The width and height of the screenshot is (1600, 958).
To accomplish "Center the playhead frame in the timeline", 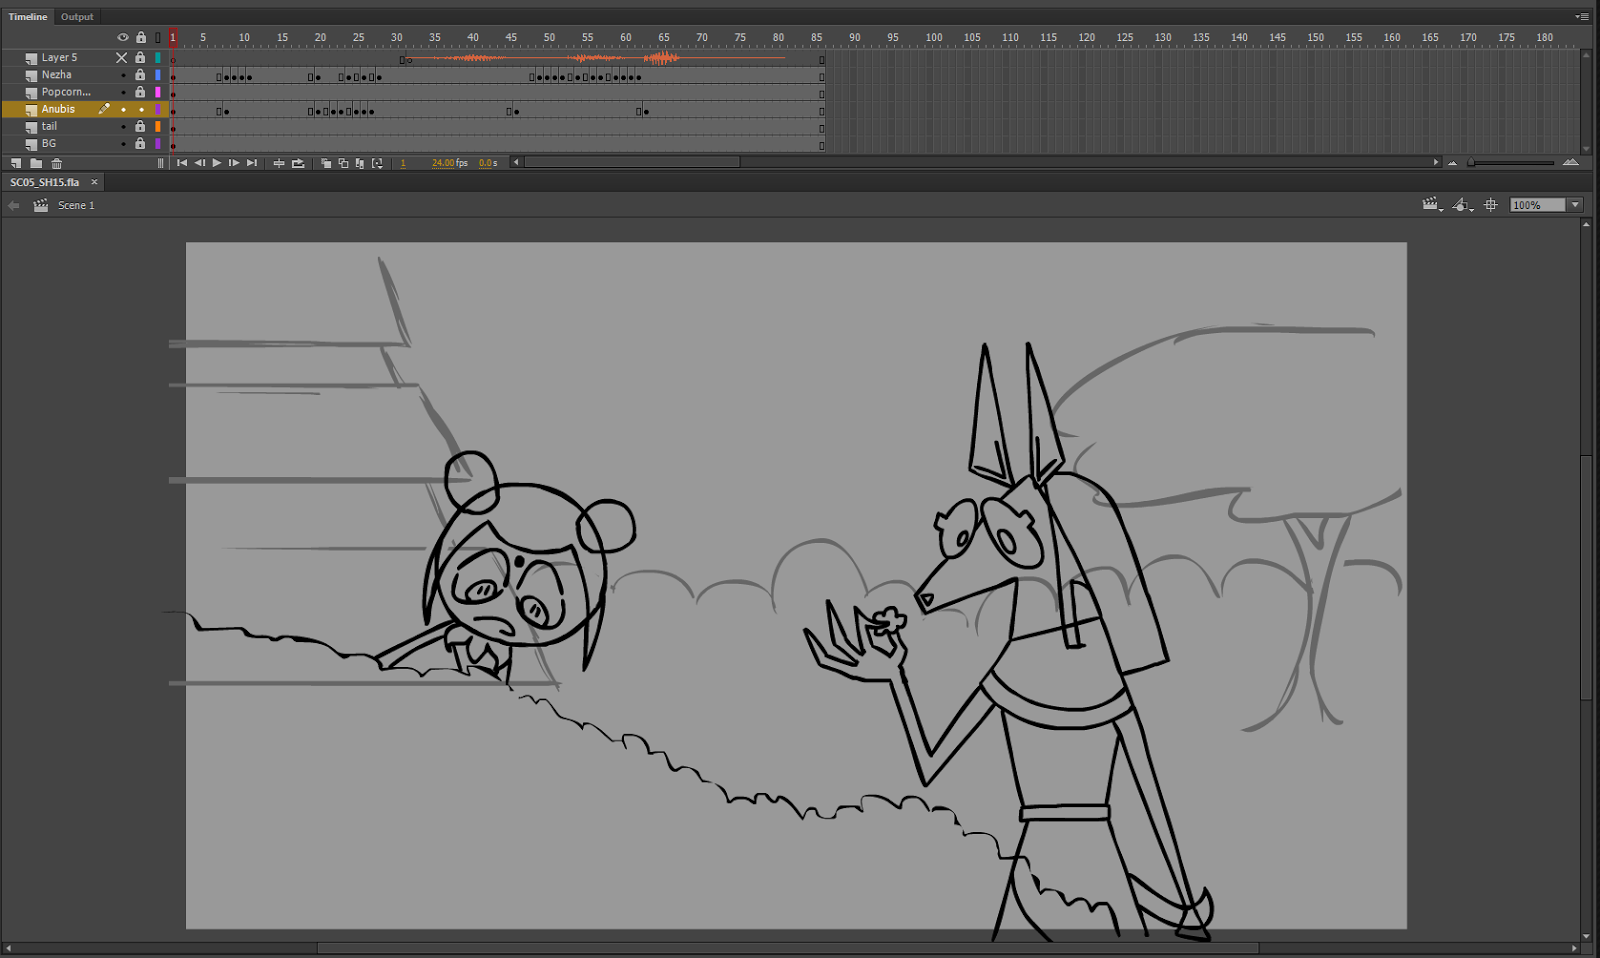I will 279,163.
